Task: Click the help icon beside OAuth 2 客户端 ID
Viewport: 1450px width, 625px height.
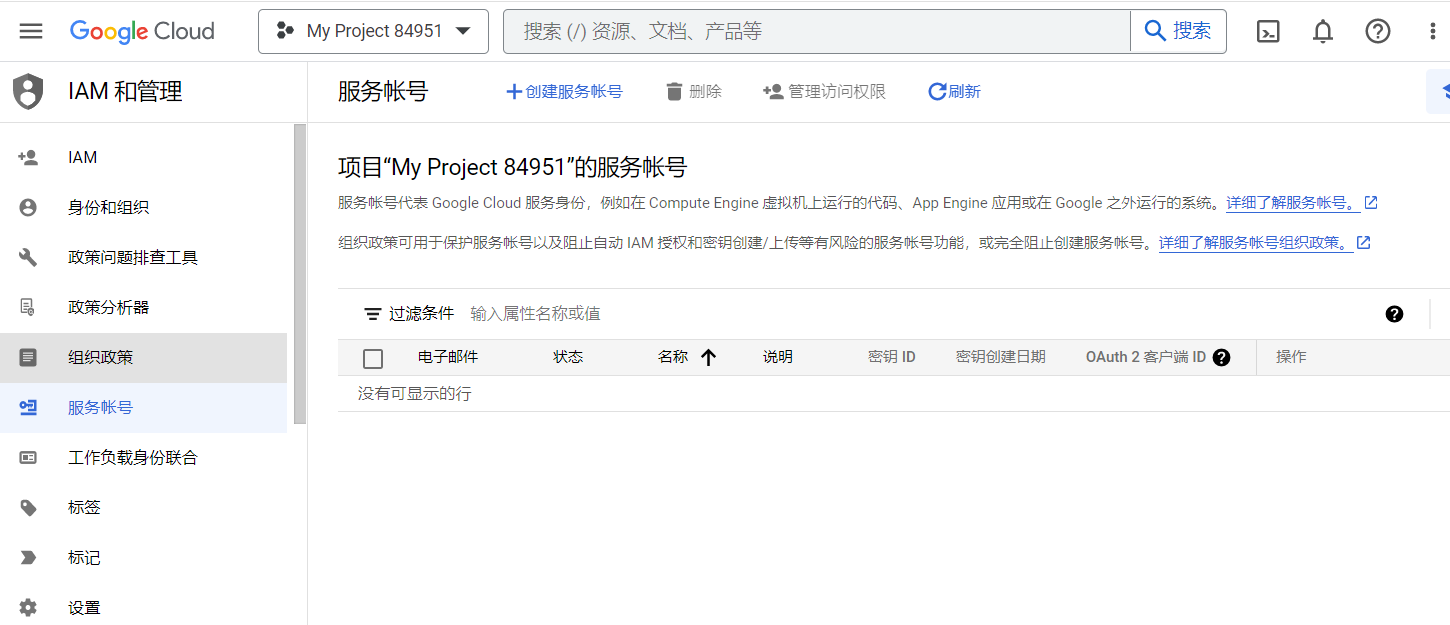Action: (1221, 357)
